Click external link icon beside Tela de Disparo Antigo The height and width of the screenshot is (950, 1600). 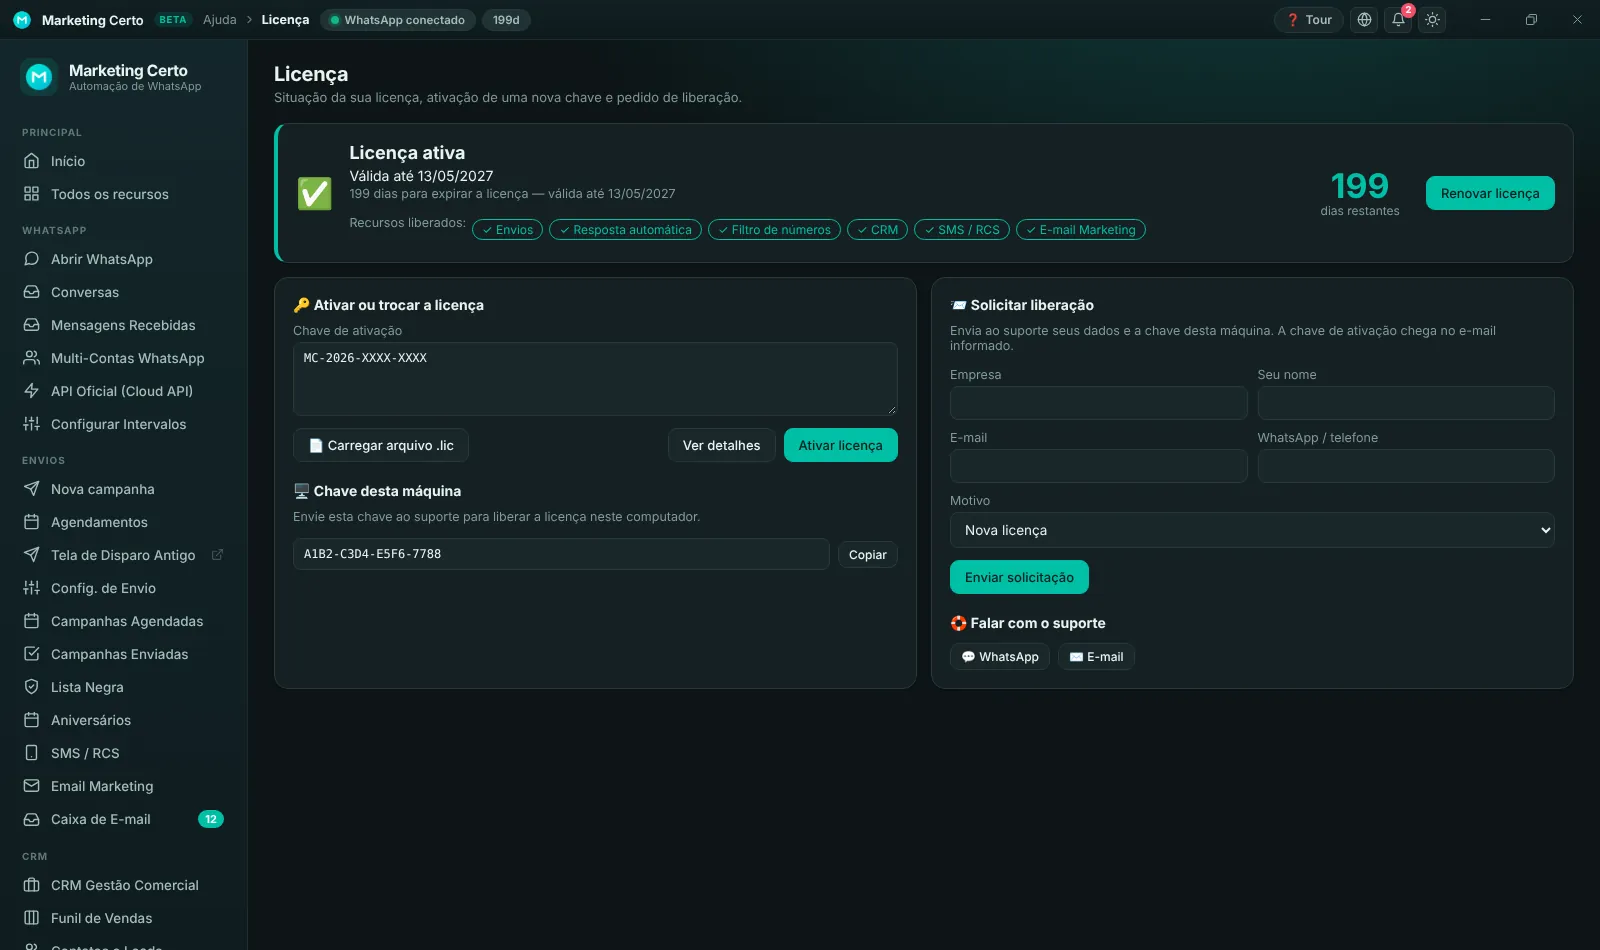[x=217, y=555]
